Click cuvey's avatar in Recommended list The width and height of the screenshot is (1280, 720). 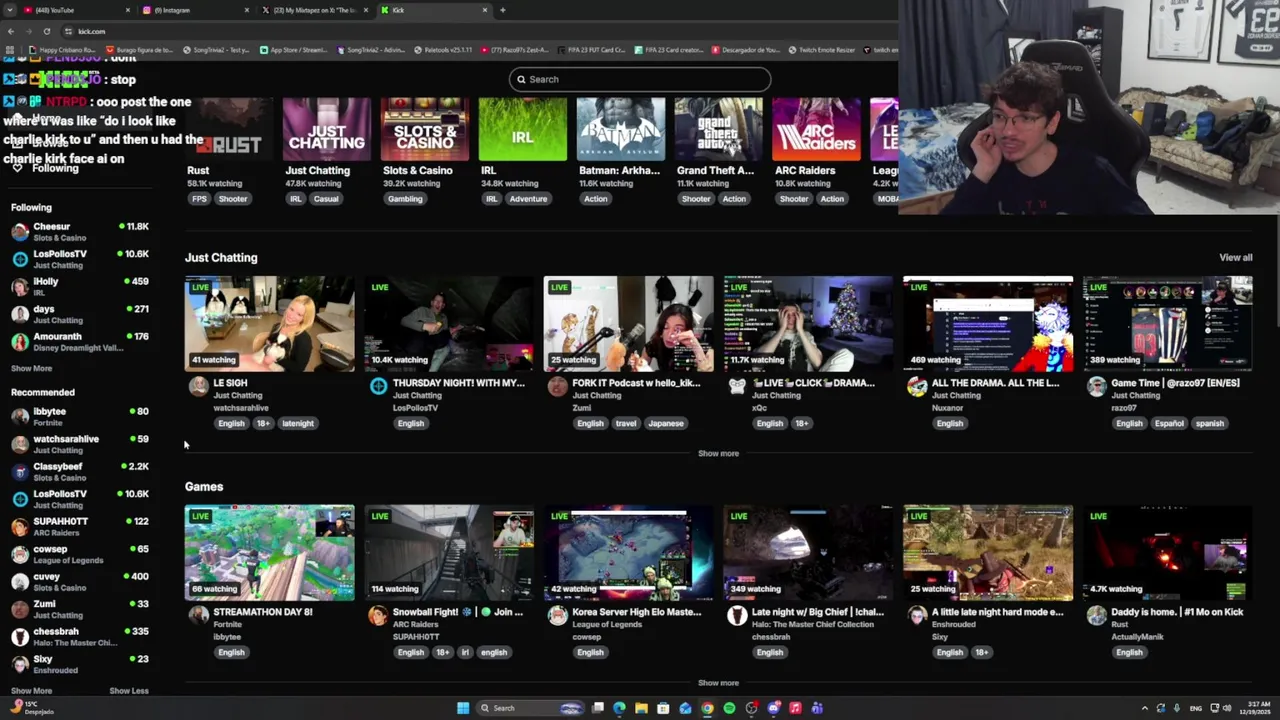20,582
